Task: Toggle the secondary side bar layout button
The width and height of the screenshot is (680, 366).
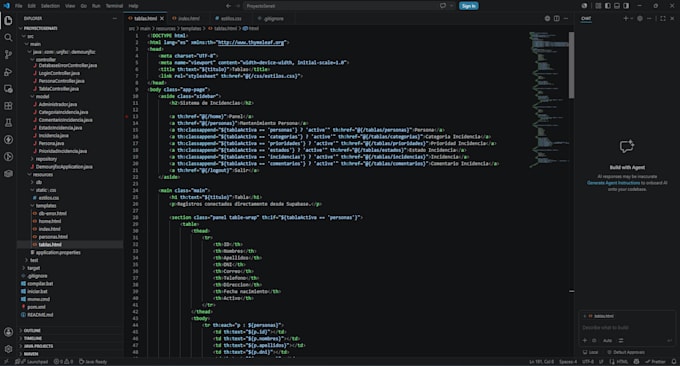Action: [x=626, y=6]
